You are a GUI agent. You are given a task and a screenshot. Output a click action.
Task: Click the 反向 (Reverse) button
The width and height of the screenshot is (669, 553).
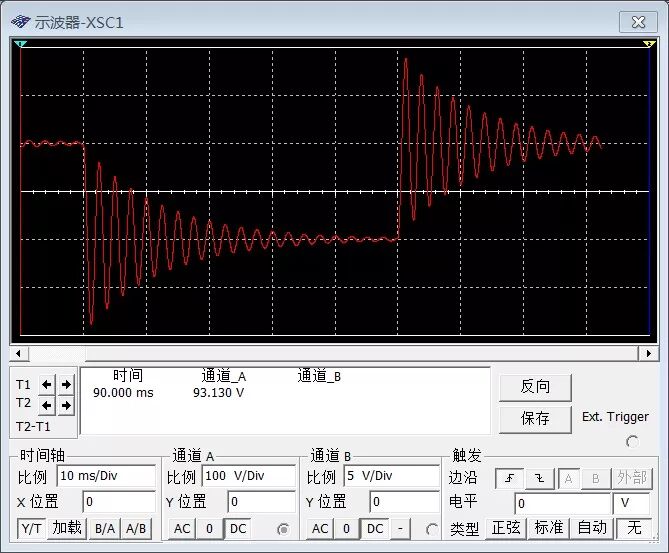pos(535,386)
